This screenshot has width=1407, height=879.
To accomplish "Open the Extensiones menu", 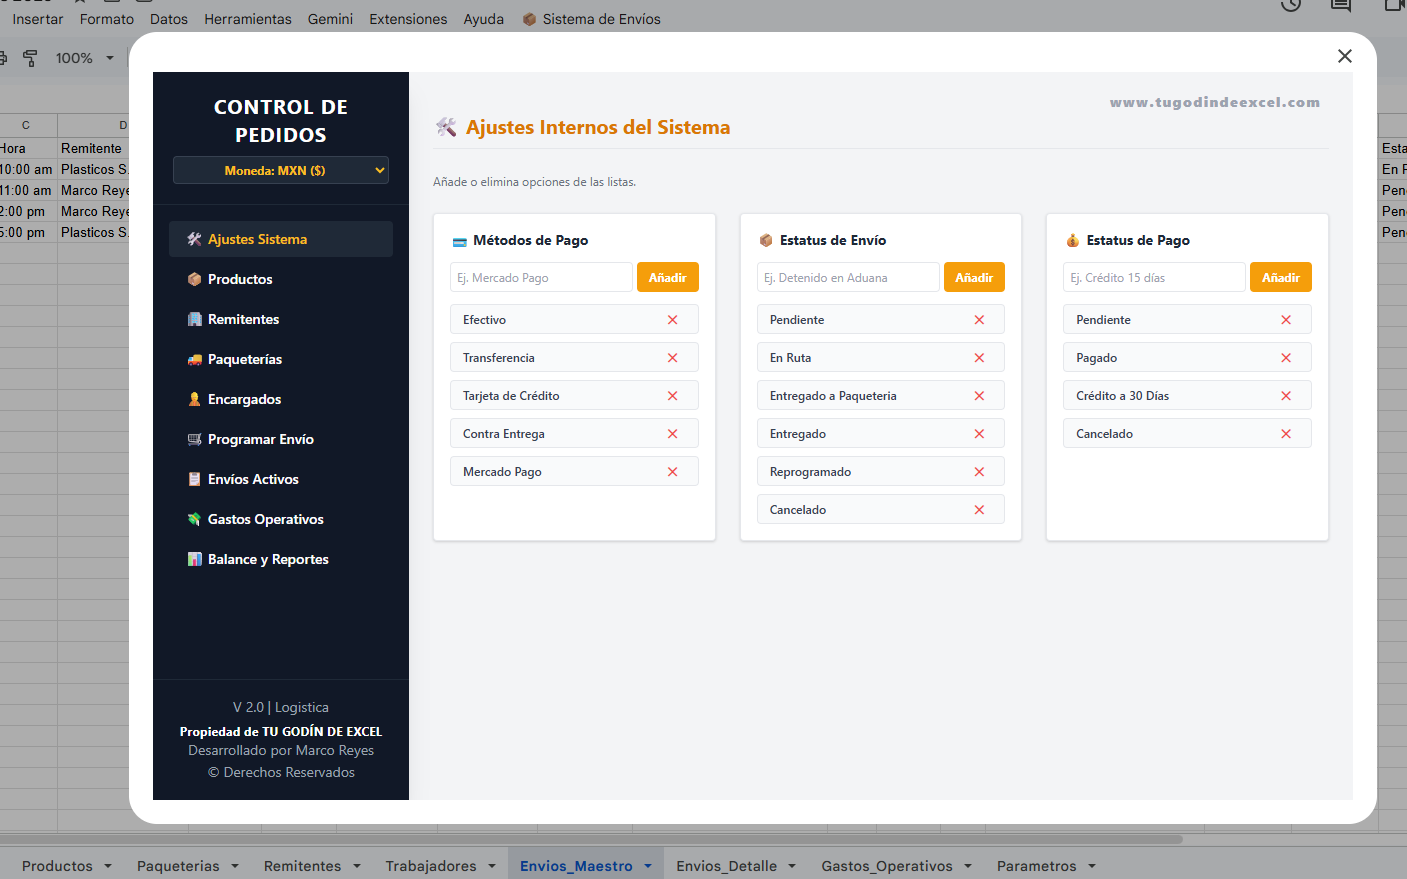I will pos(408,19).
